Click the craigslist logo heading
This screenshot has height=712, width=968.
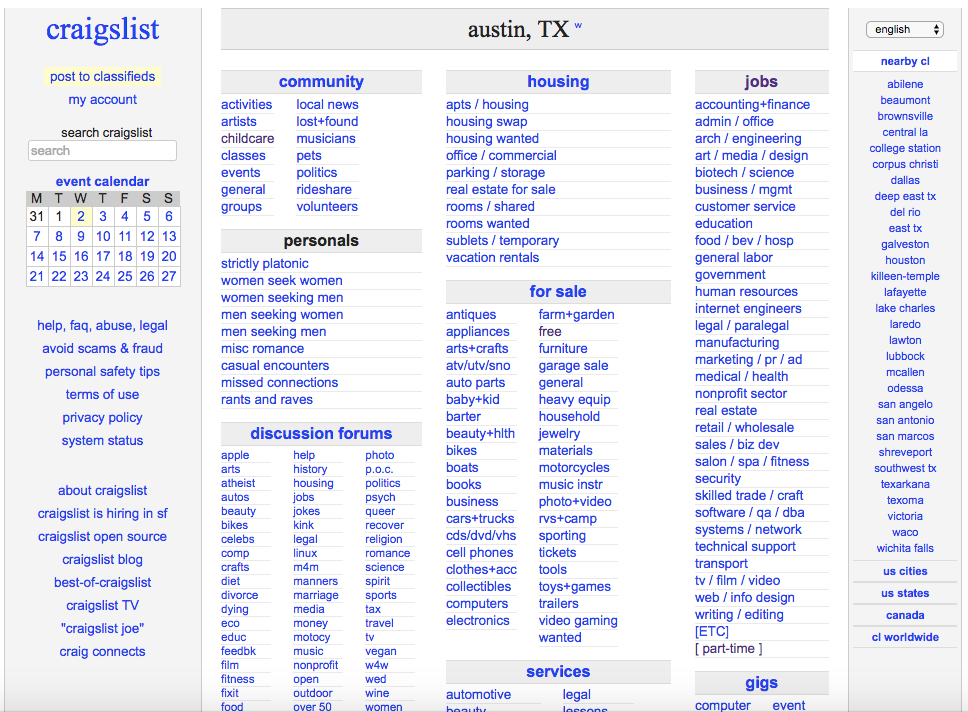(x=102, y=29)
